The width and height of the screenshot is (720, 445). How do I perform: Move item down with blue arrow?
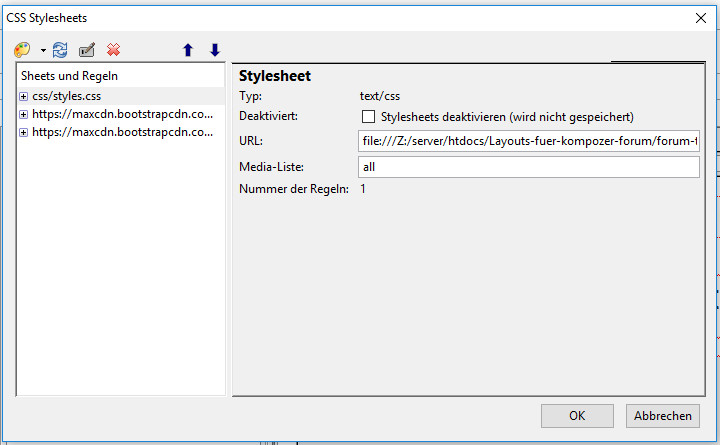(x=215, y=50)
